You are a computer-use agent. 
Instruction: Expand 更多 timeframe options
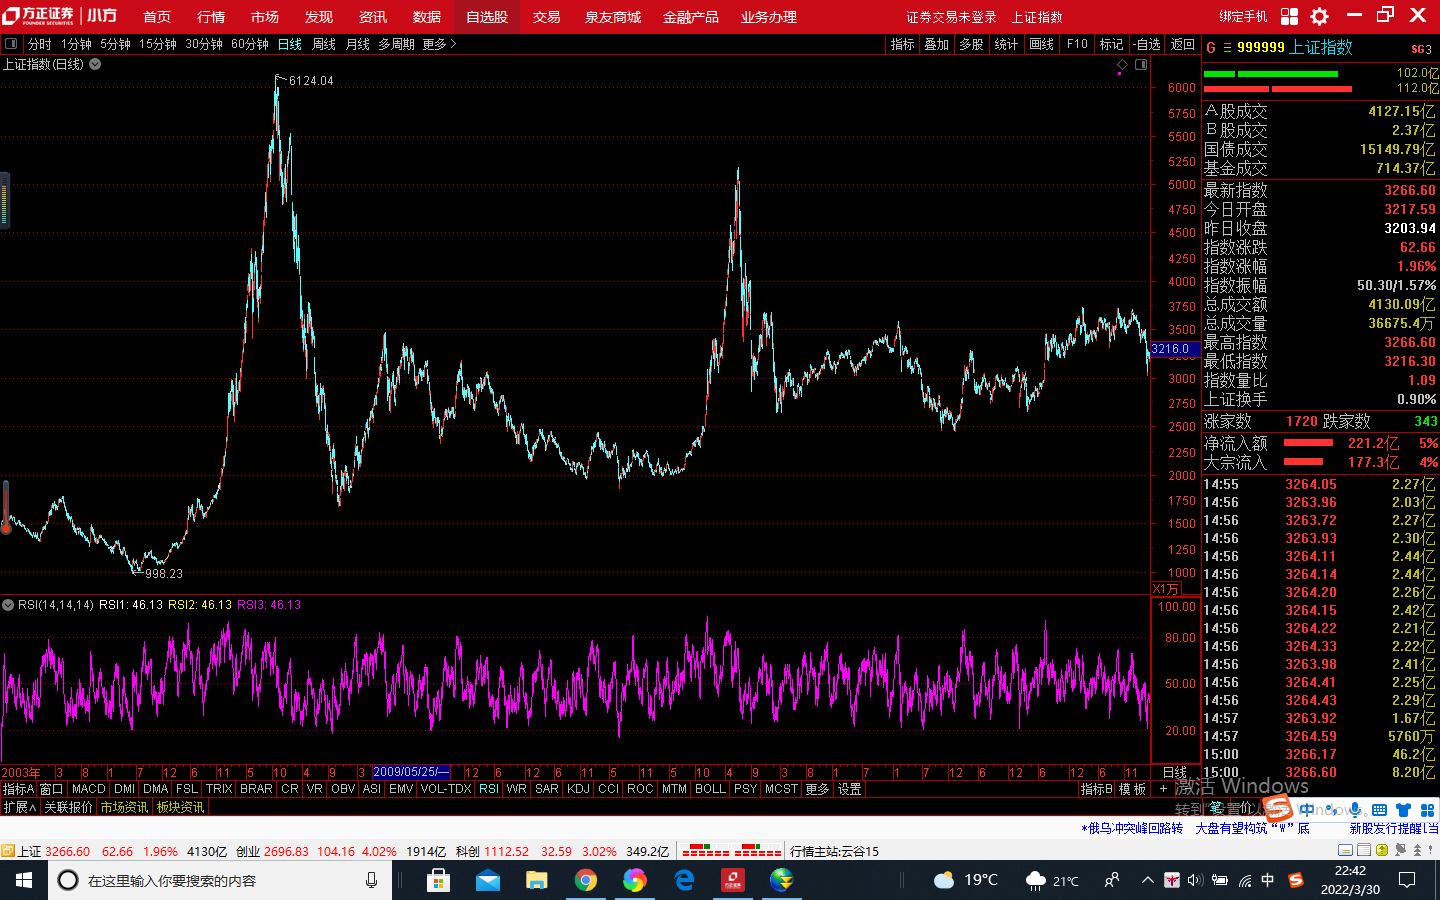click(439, 44)
